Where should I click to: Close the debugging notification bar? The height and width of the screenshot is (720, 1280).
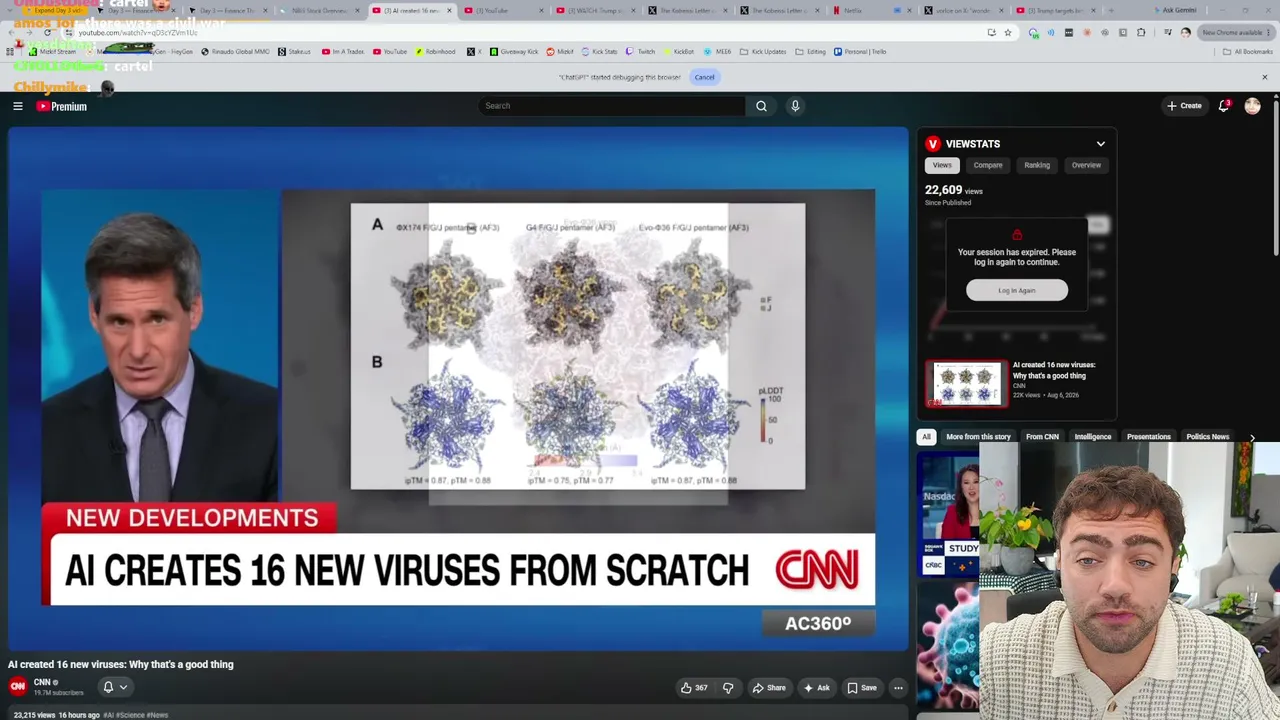(x=1264, y=77)
